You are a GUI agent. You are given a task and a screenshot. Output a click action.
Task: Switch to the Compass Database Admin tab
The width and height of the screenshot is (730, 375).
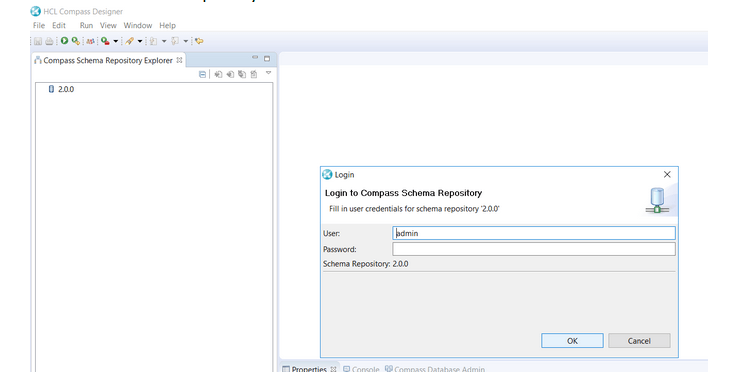pos(435,369)
